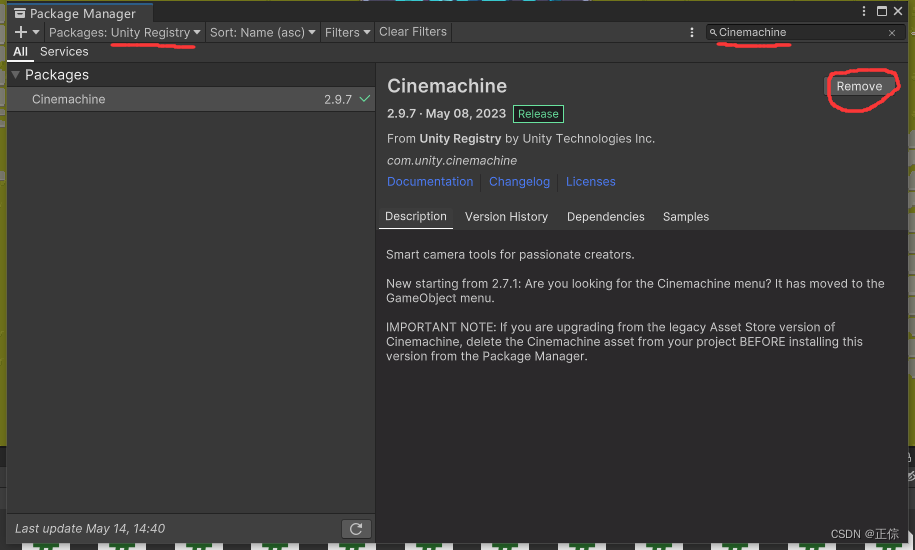Clear the search text with the X
This screenshot has width=915, height=550.
click(892, 33)
